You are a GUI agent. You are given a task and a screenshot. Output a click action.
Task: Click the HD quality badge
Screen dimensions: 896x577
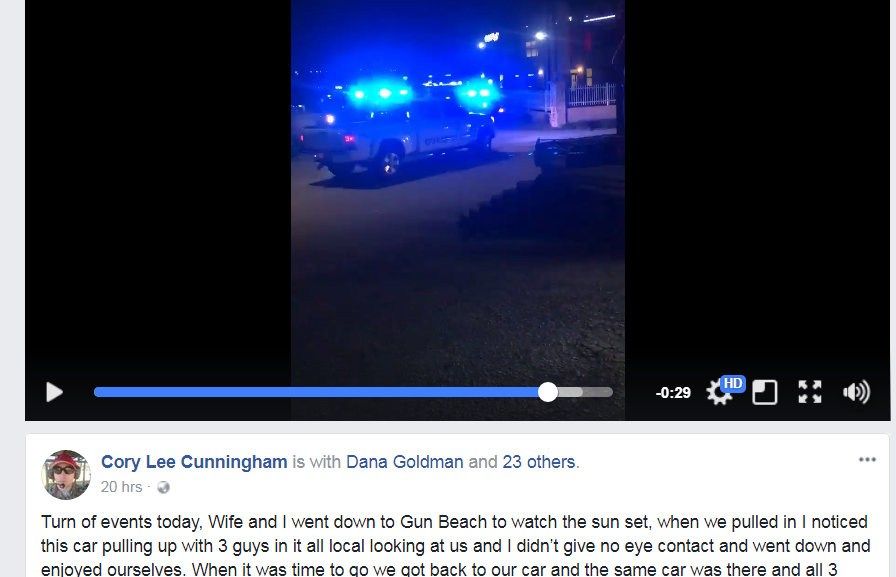pyautogui.click(x=733, y=383)
